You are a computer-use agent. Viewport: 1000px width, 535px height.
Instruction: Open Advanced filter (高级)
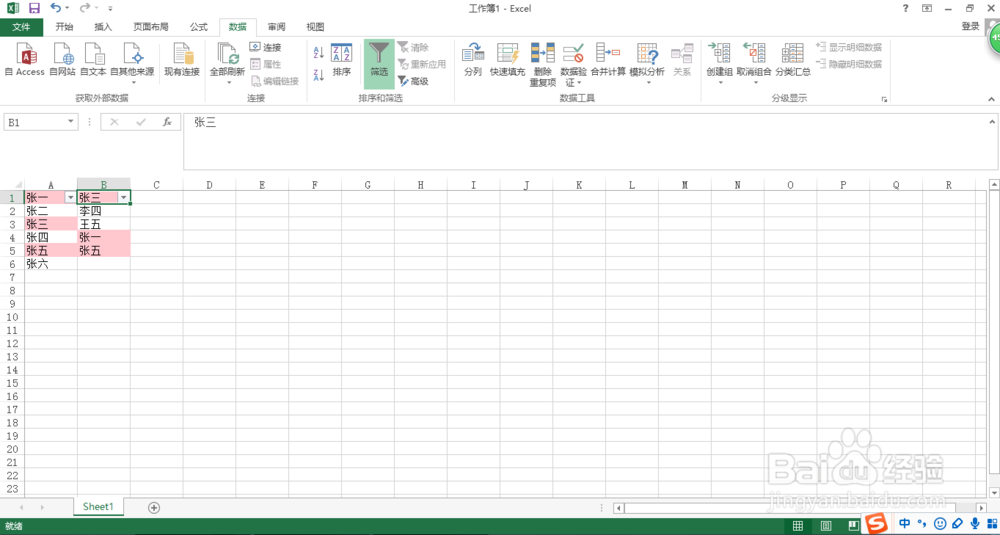413,81
